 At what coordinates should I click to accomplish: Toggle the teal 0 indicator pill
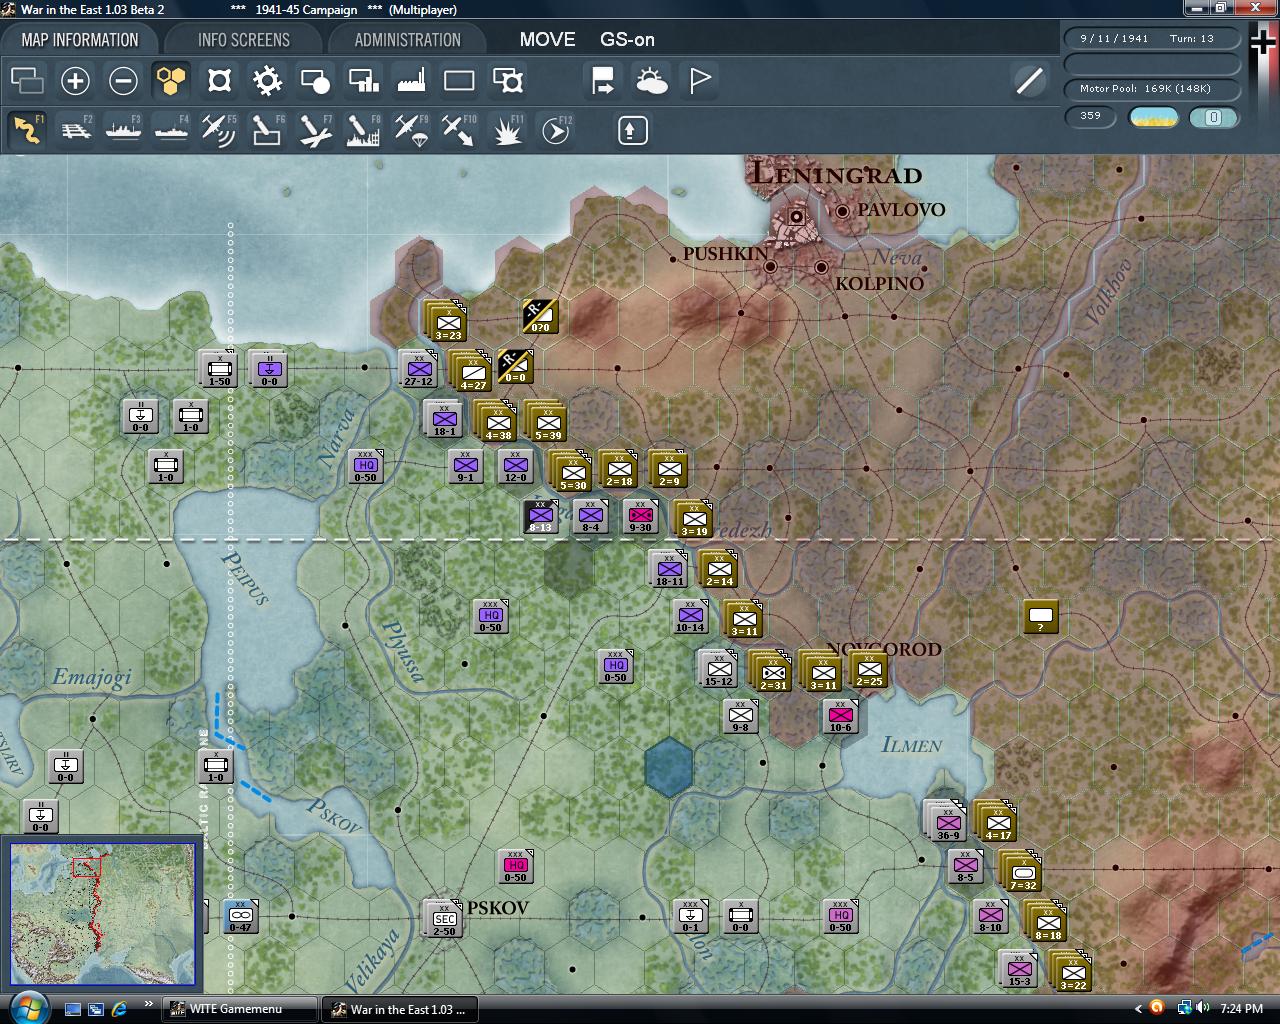(1213, 117)
